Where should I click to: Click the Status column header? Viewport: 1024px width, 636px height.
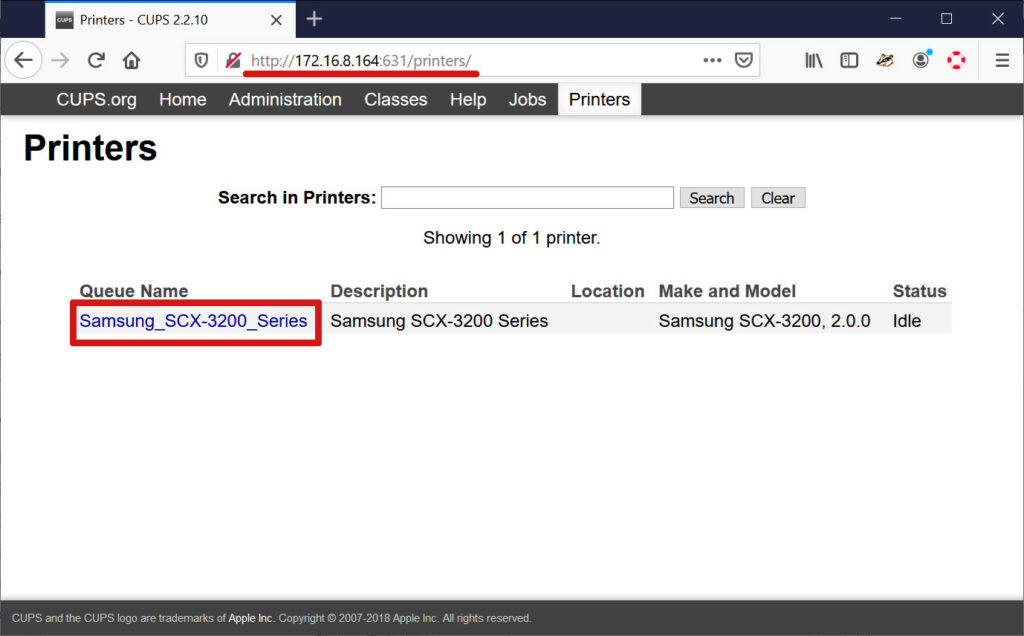click(x=920, y=291)
